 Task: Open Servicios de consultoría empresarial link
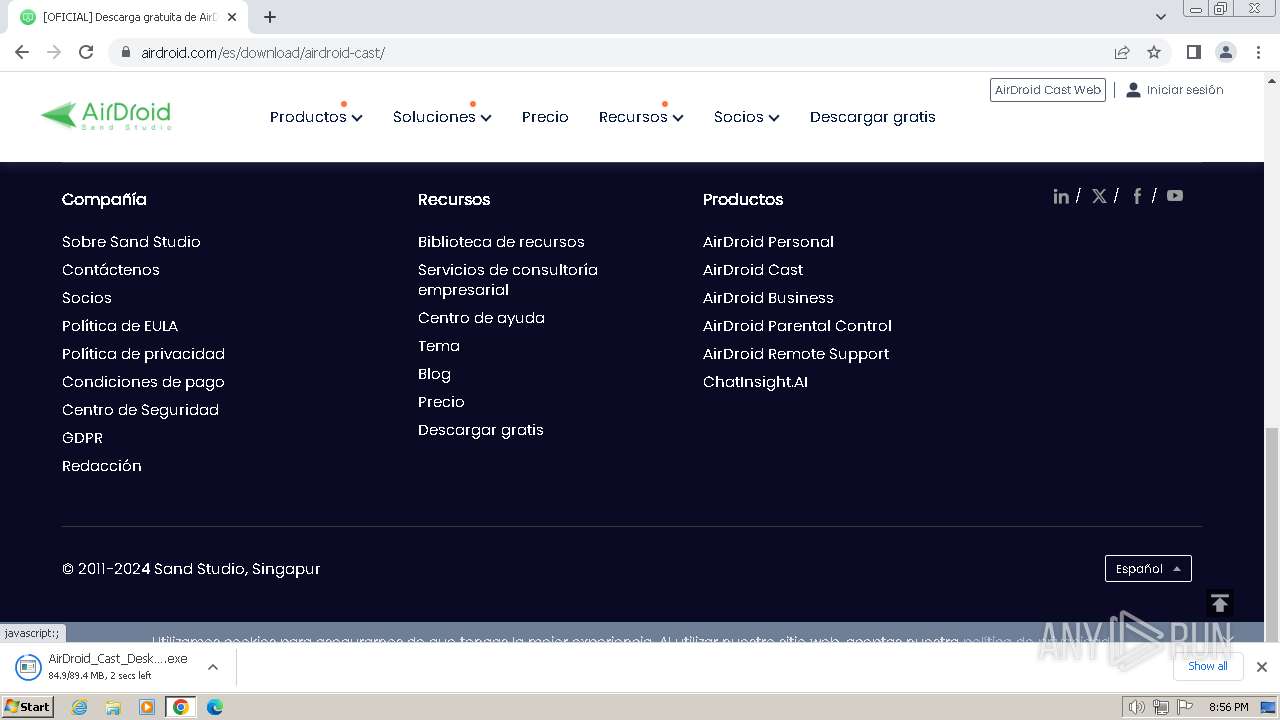pyautogui.click(x=508, y=280)
